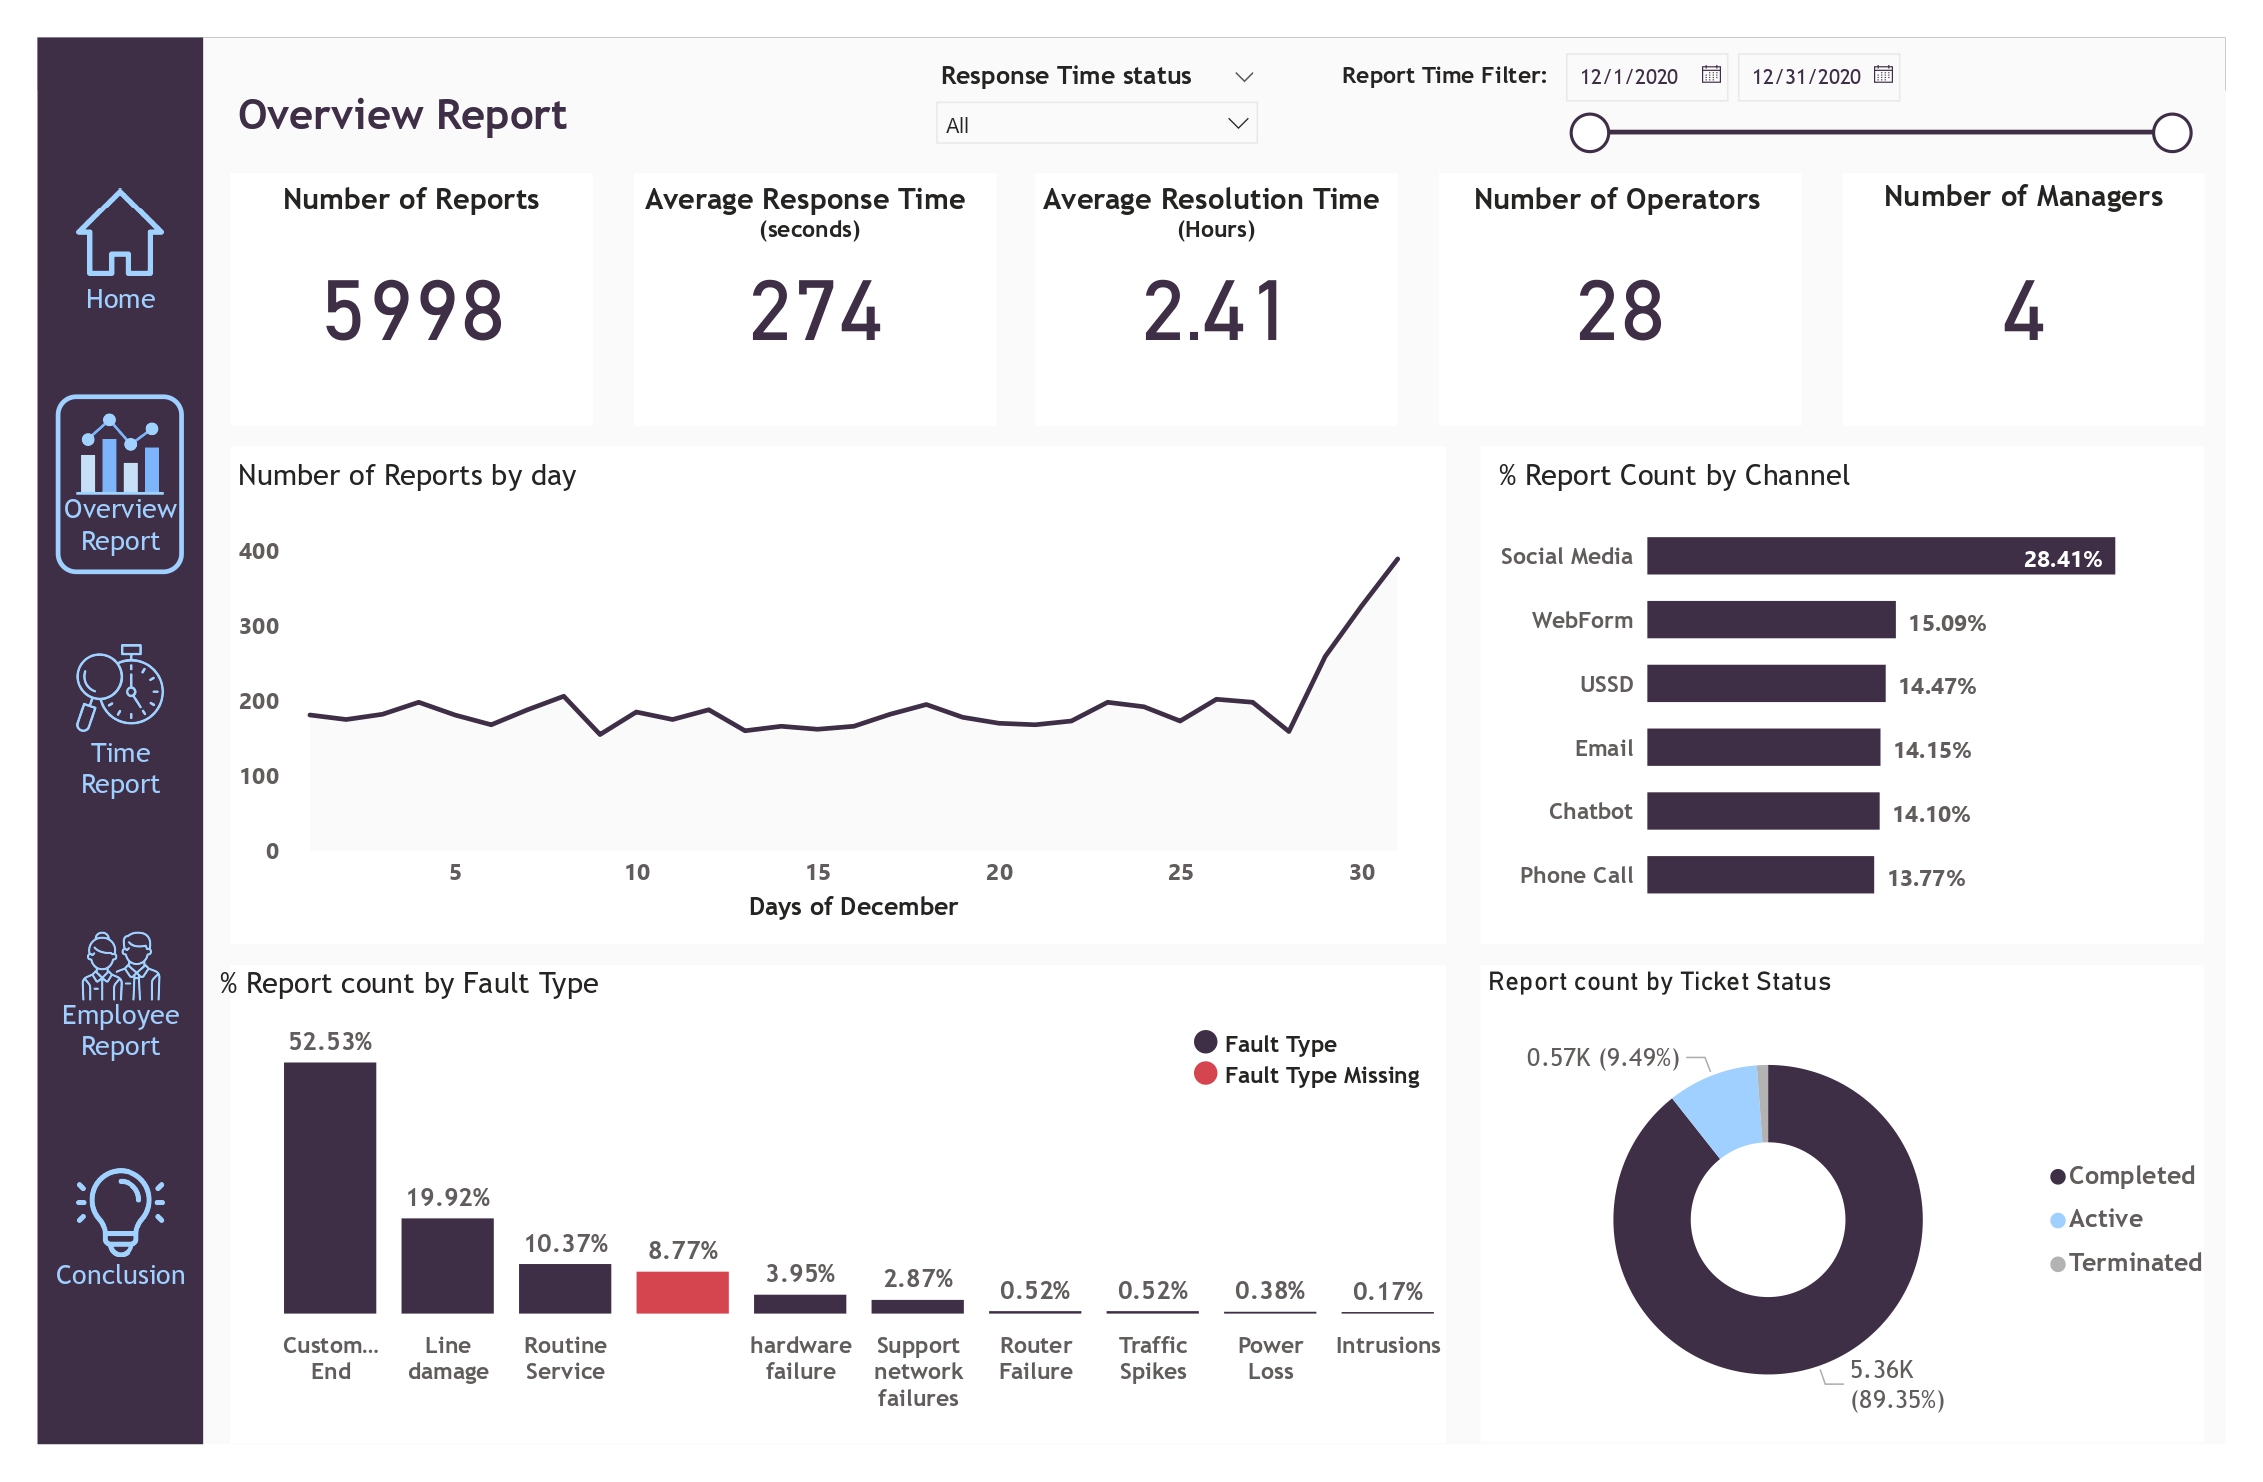Select the Social Media bar
This screenshot has width=2263, height=1482.
1880,557
